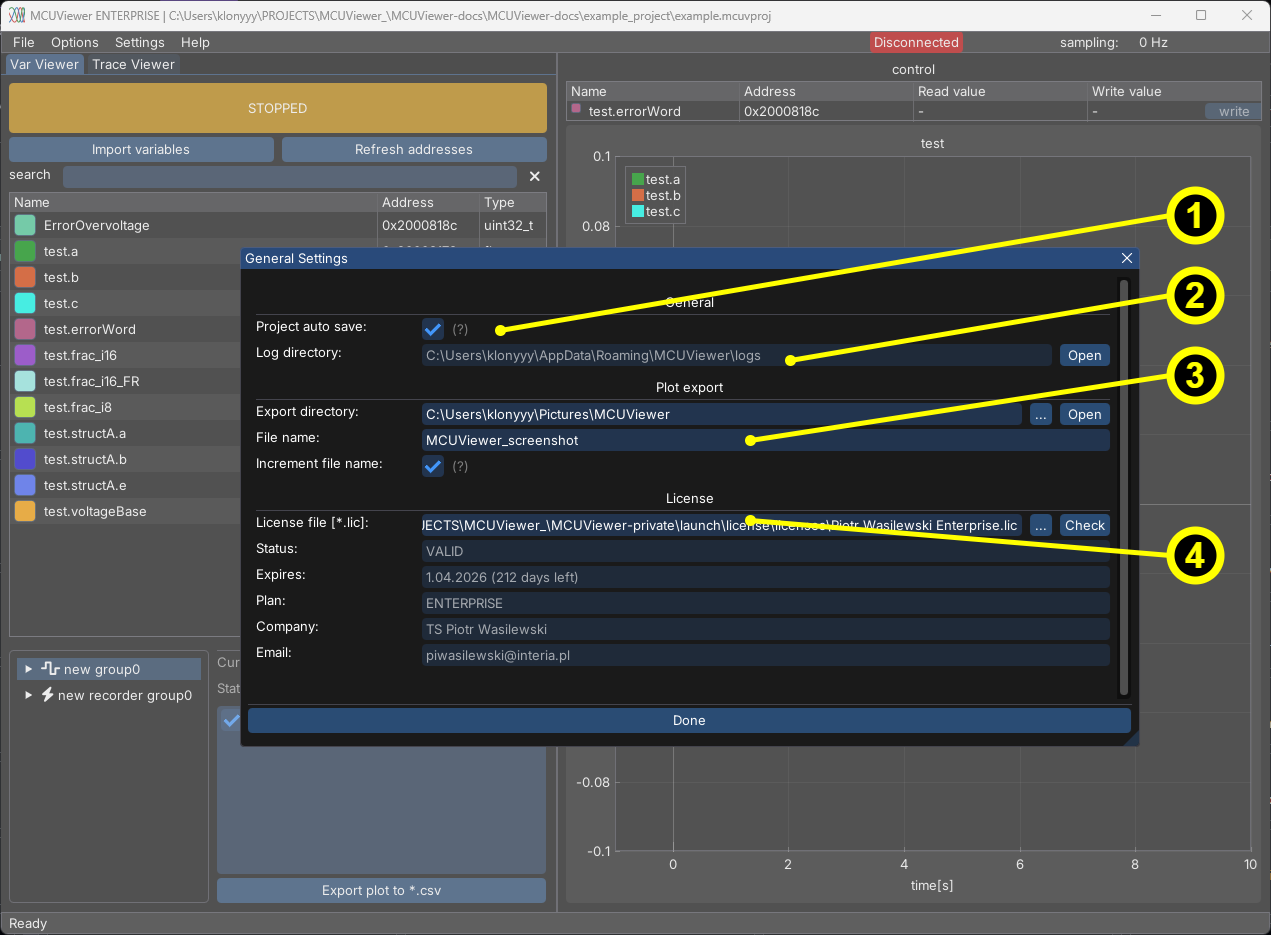Uncheck the Increment file name checkbox
The image size is (1272, 937).
[433, 466]
